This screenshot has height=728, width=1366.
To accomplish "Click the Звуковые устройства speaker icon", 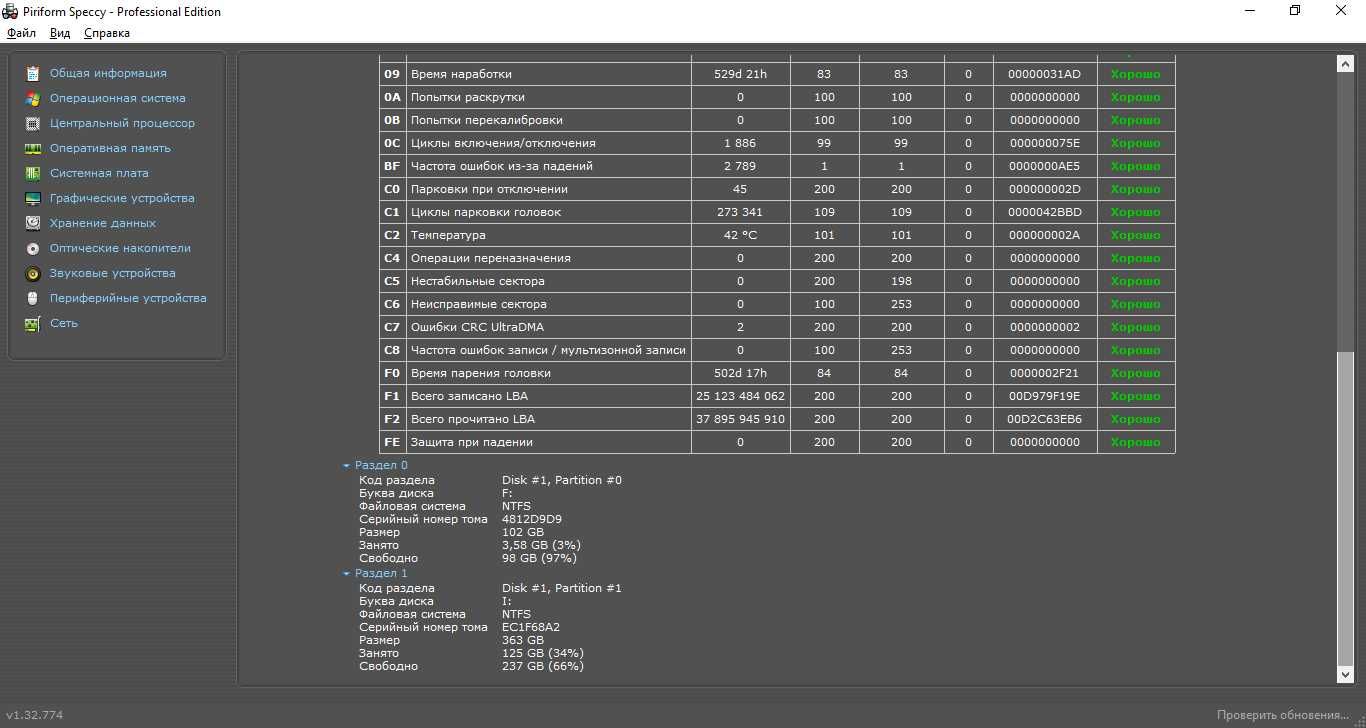I will tap(33, 273).
